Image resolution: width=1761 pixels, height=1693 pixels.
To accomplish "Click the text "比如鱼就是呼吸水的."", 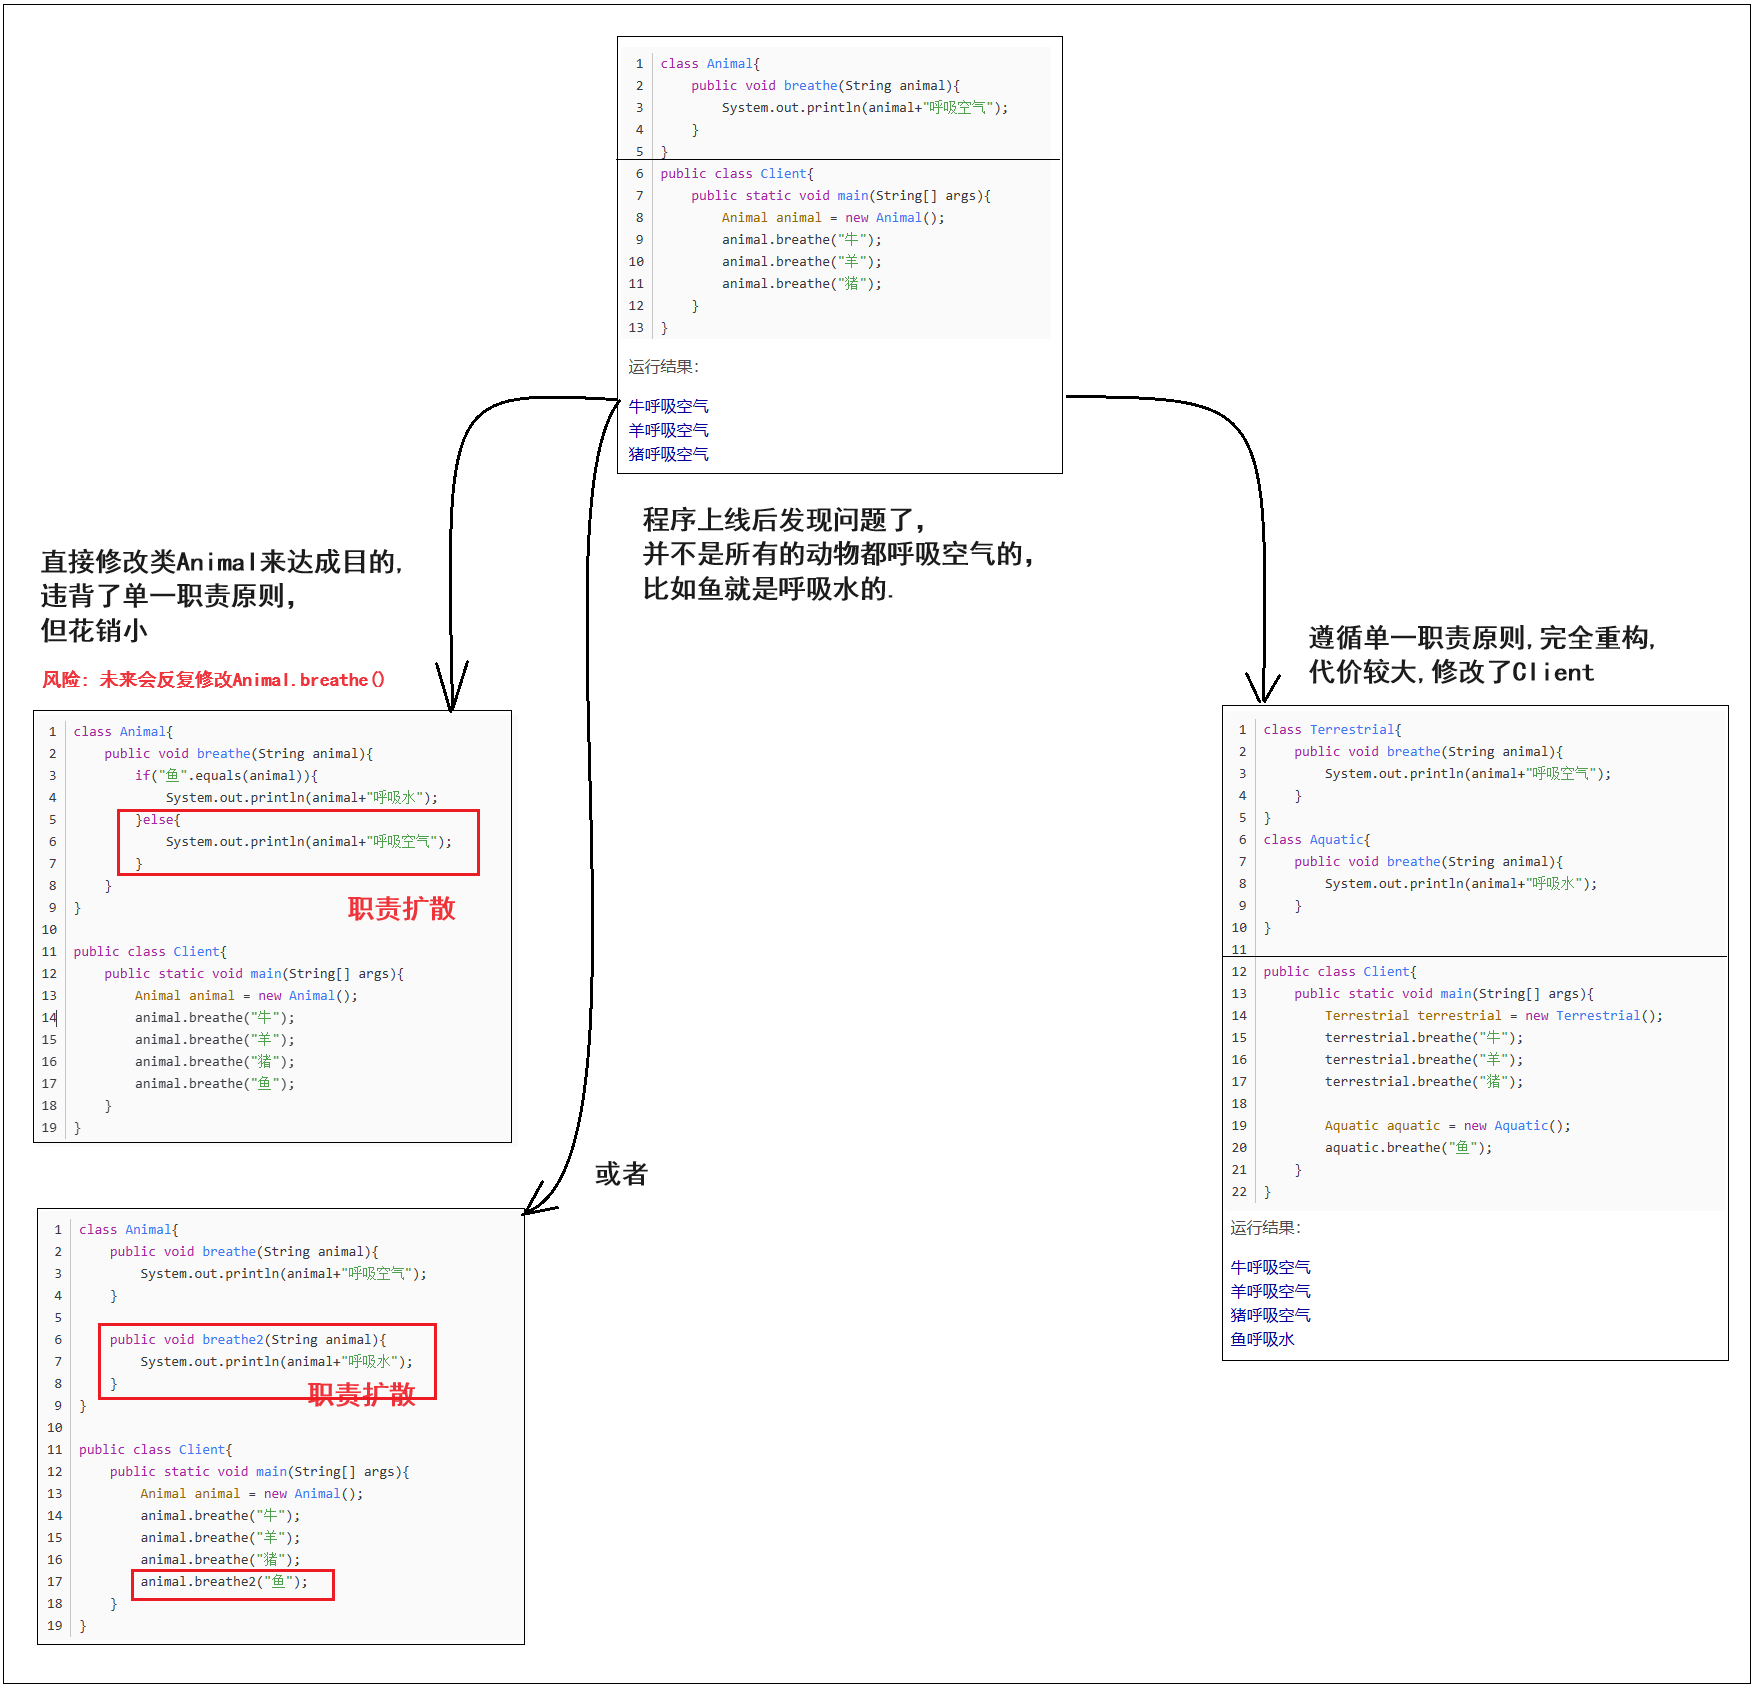I will [768, 589].
